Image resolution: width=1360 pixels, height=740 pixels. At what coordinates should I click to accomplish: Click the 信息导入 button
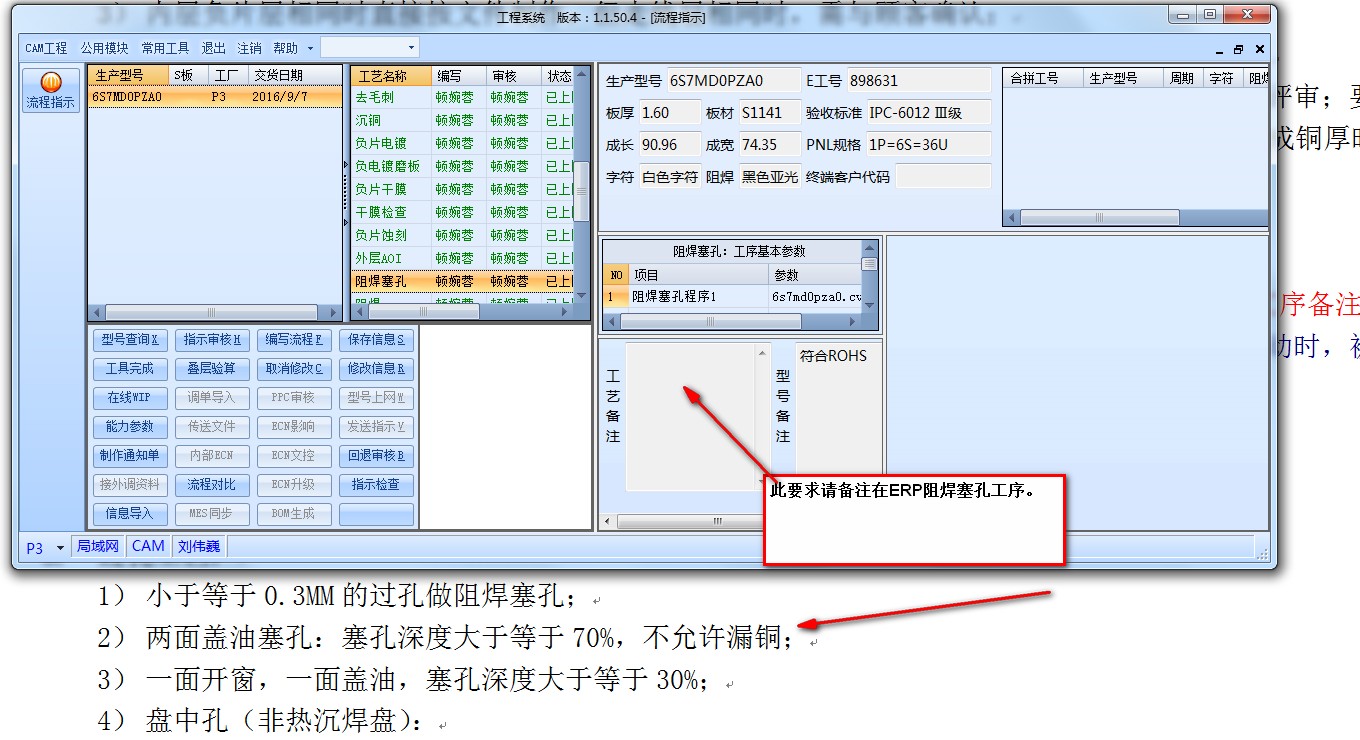tap(130, 514)
